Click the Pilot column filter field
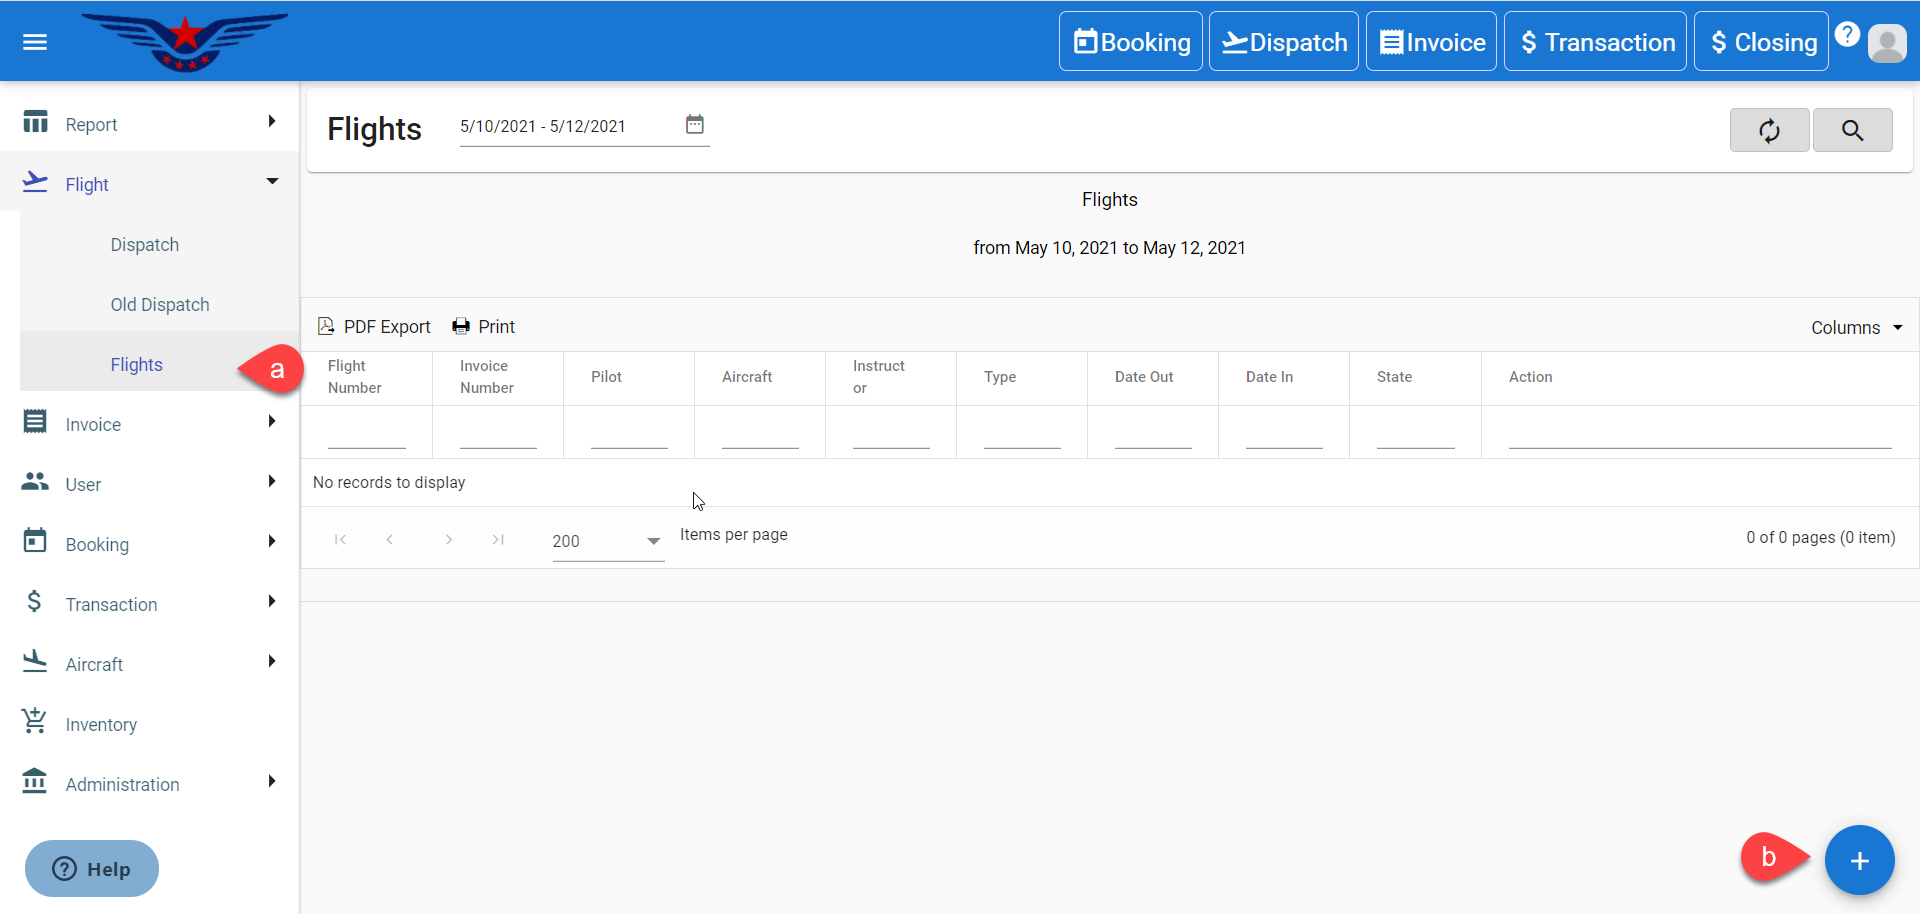The width and height of the screenshot is (1920, 914). point(629,435)
